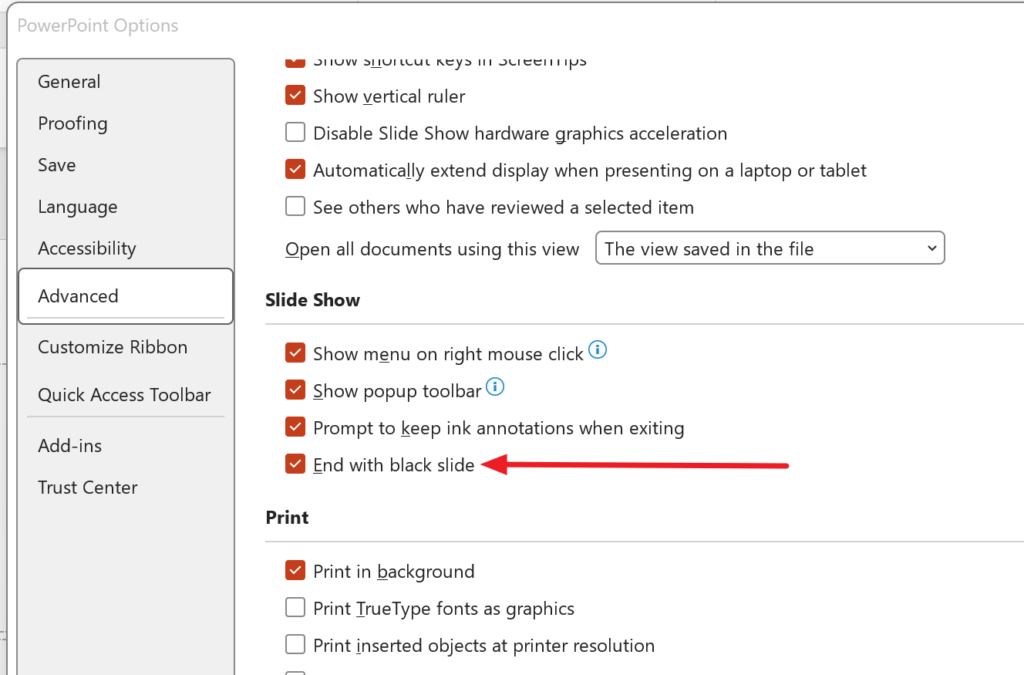Check See others who have reviewed a selected item

pyautogui.click(x=295, y=207)
